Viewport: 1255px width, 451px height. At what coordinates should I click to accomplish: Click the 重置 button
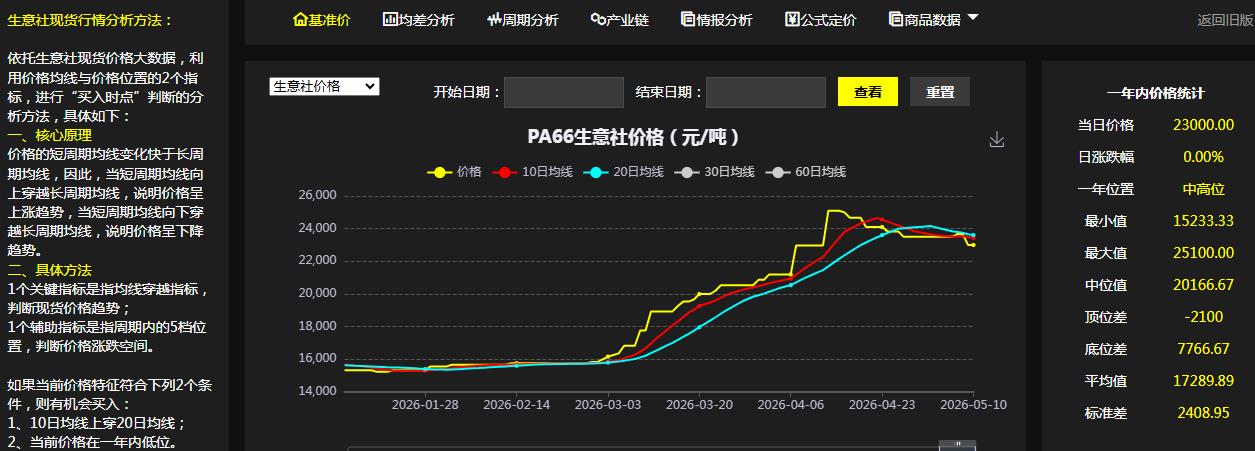click(940, 92)
